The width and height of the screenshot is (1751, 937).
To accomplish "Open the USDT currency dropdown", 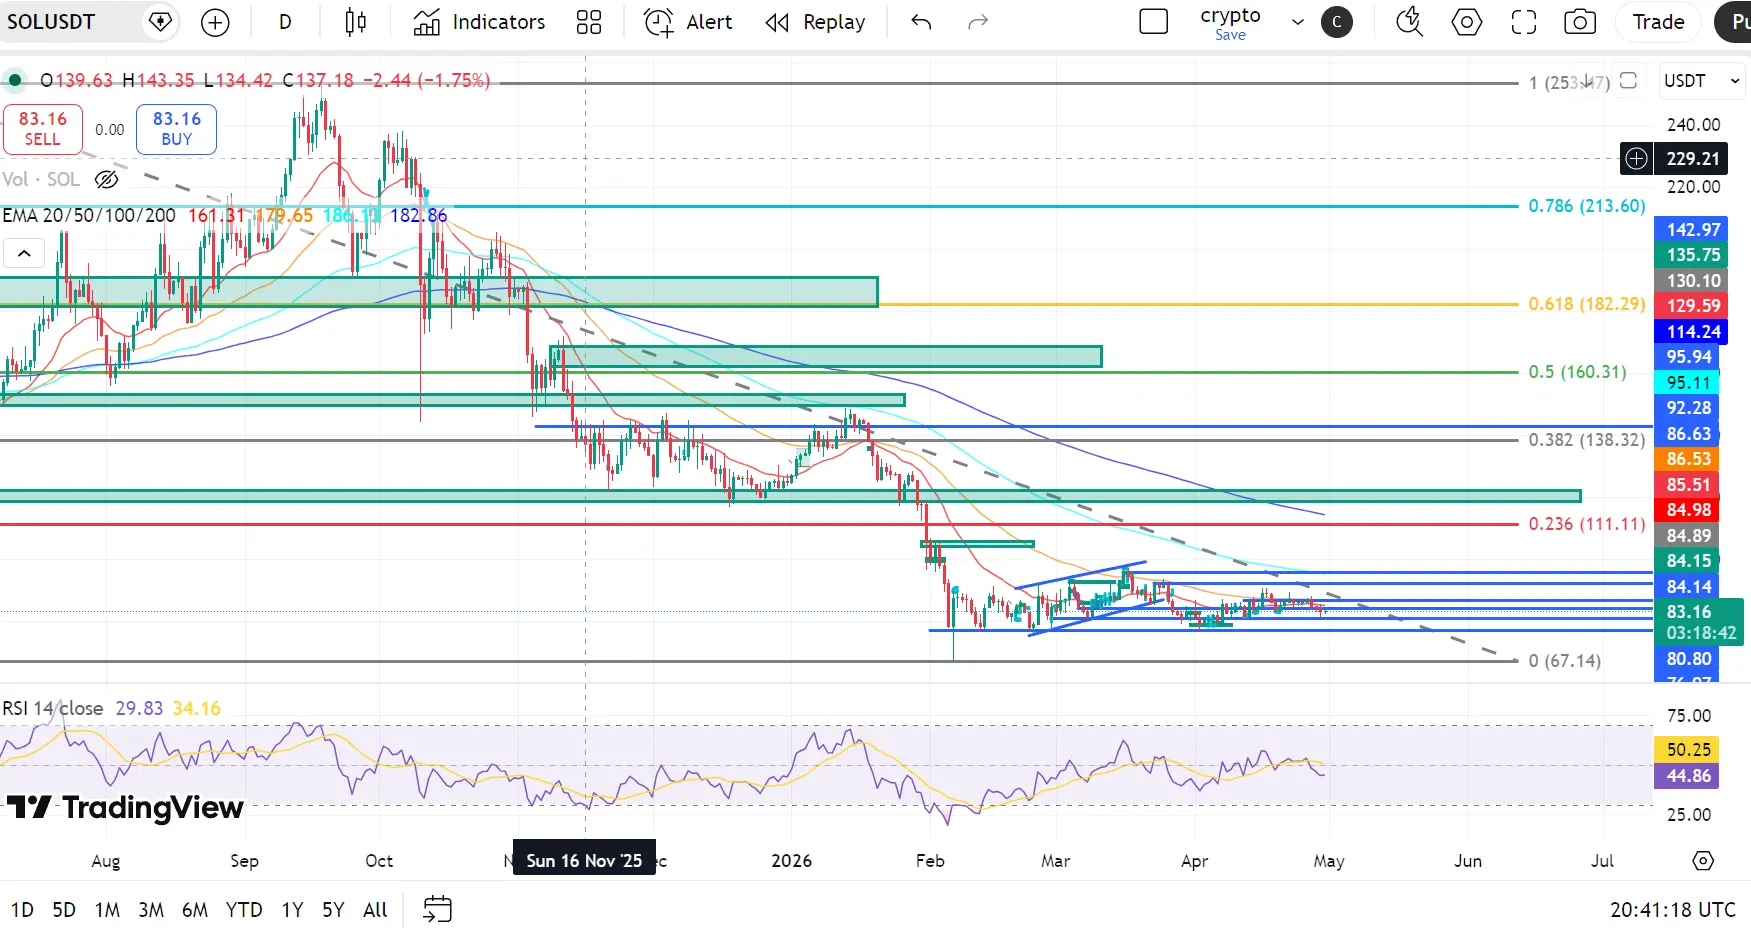I will 1702,81.
